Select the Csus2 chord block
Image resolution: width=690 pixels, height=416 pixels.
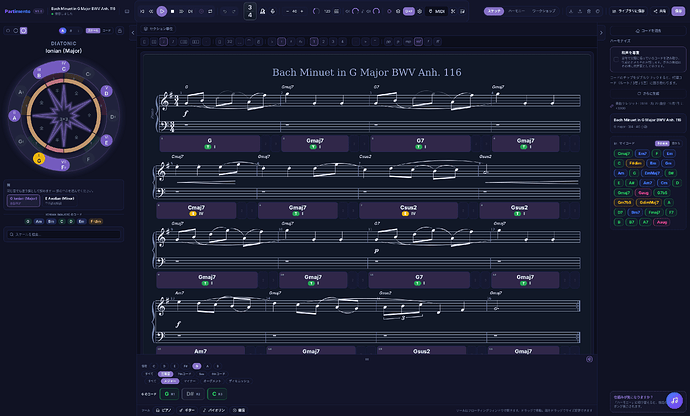(409, 210)
